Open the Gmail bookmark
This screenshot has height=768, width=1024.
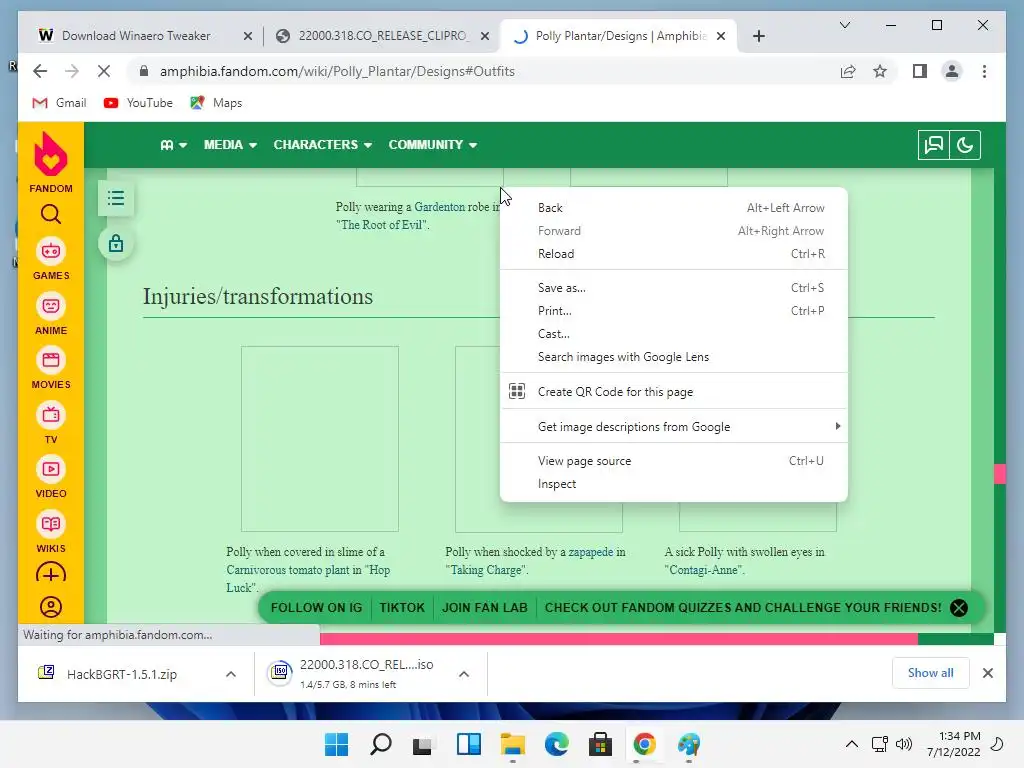pyautogui.click(x=59, y=103)
